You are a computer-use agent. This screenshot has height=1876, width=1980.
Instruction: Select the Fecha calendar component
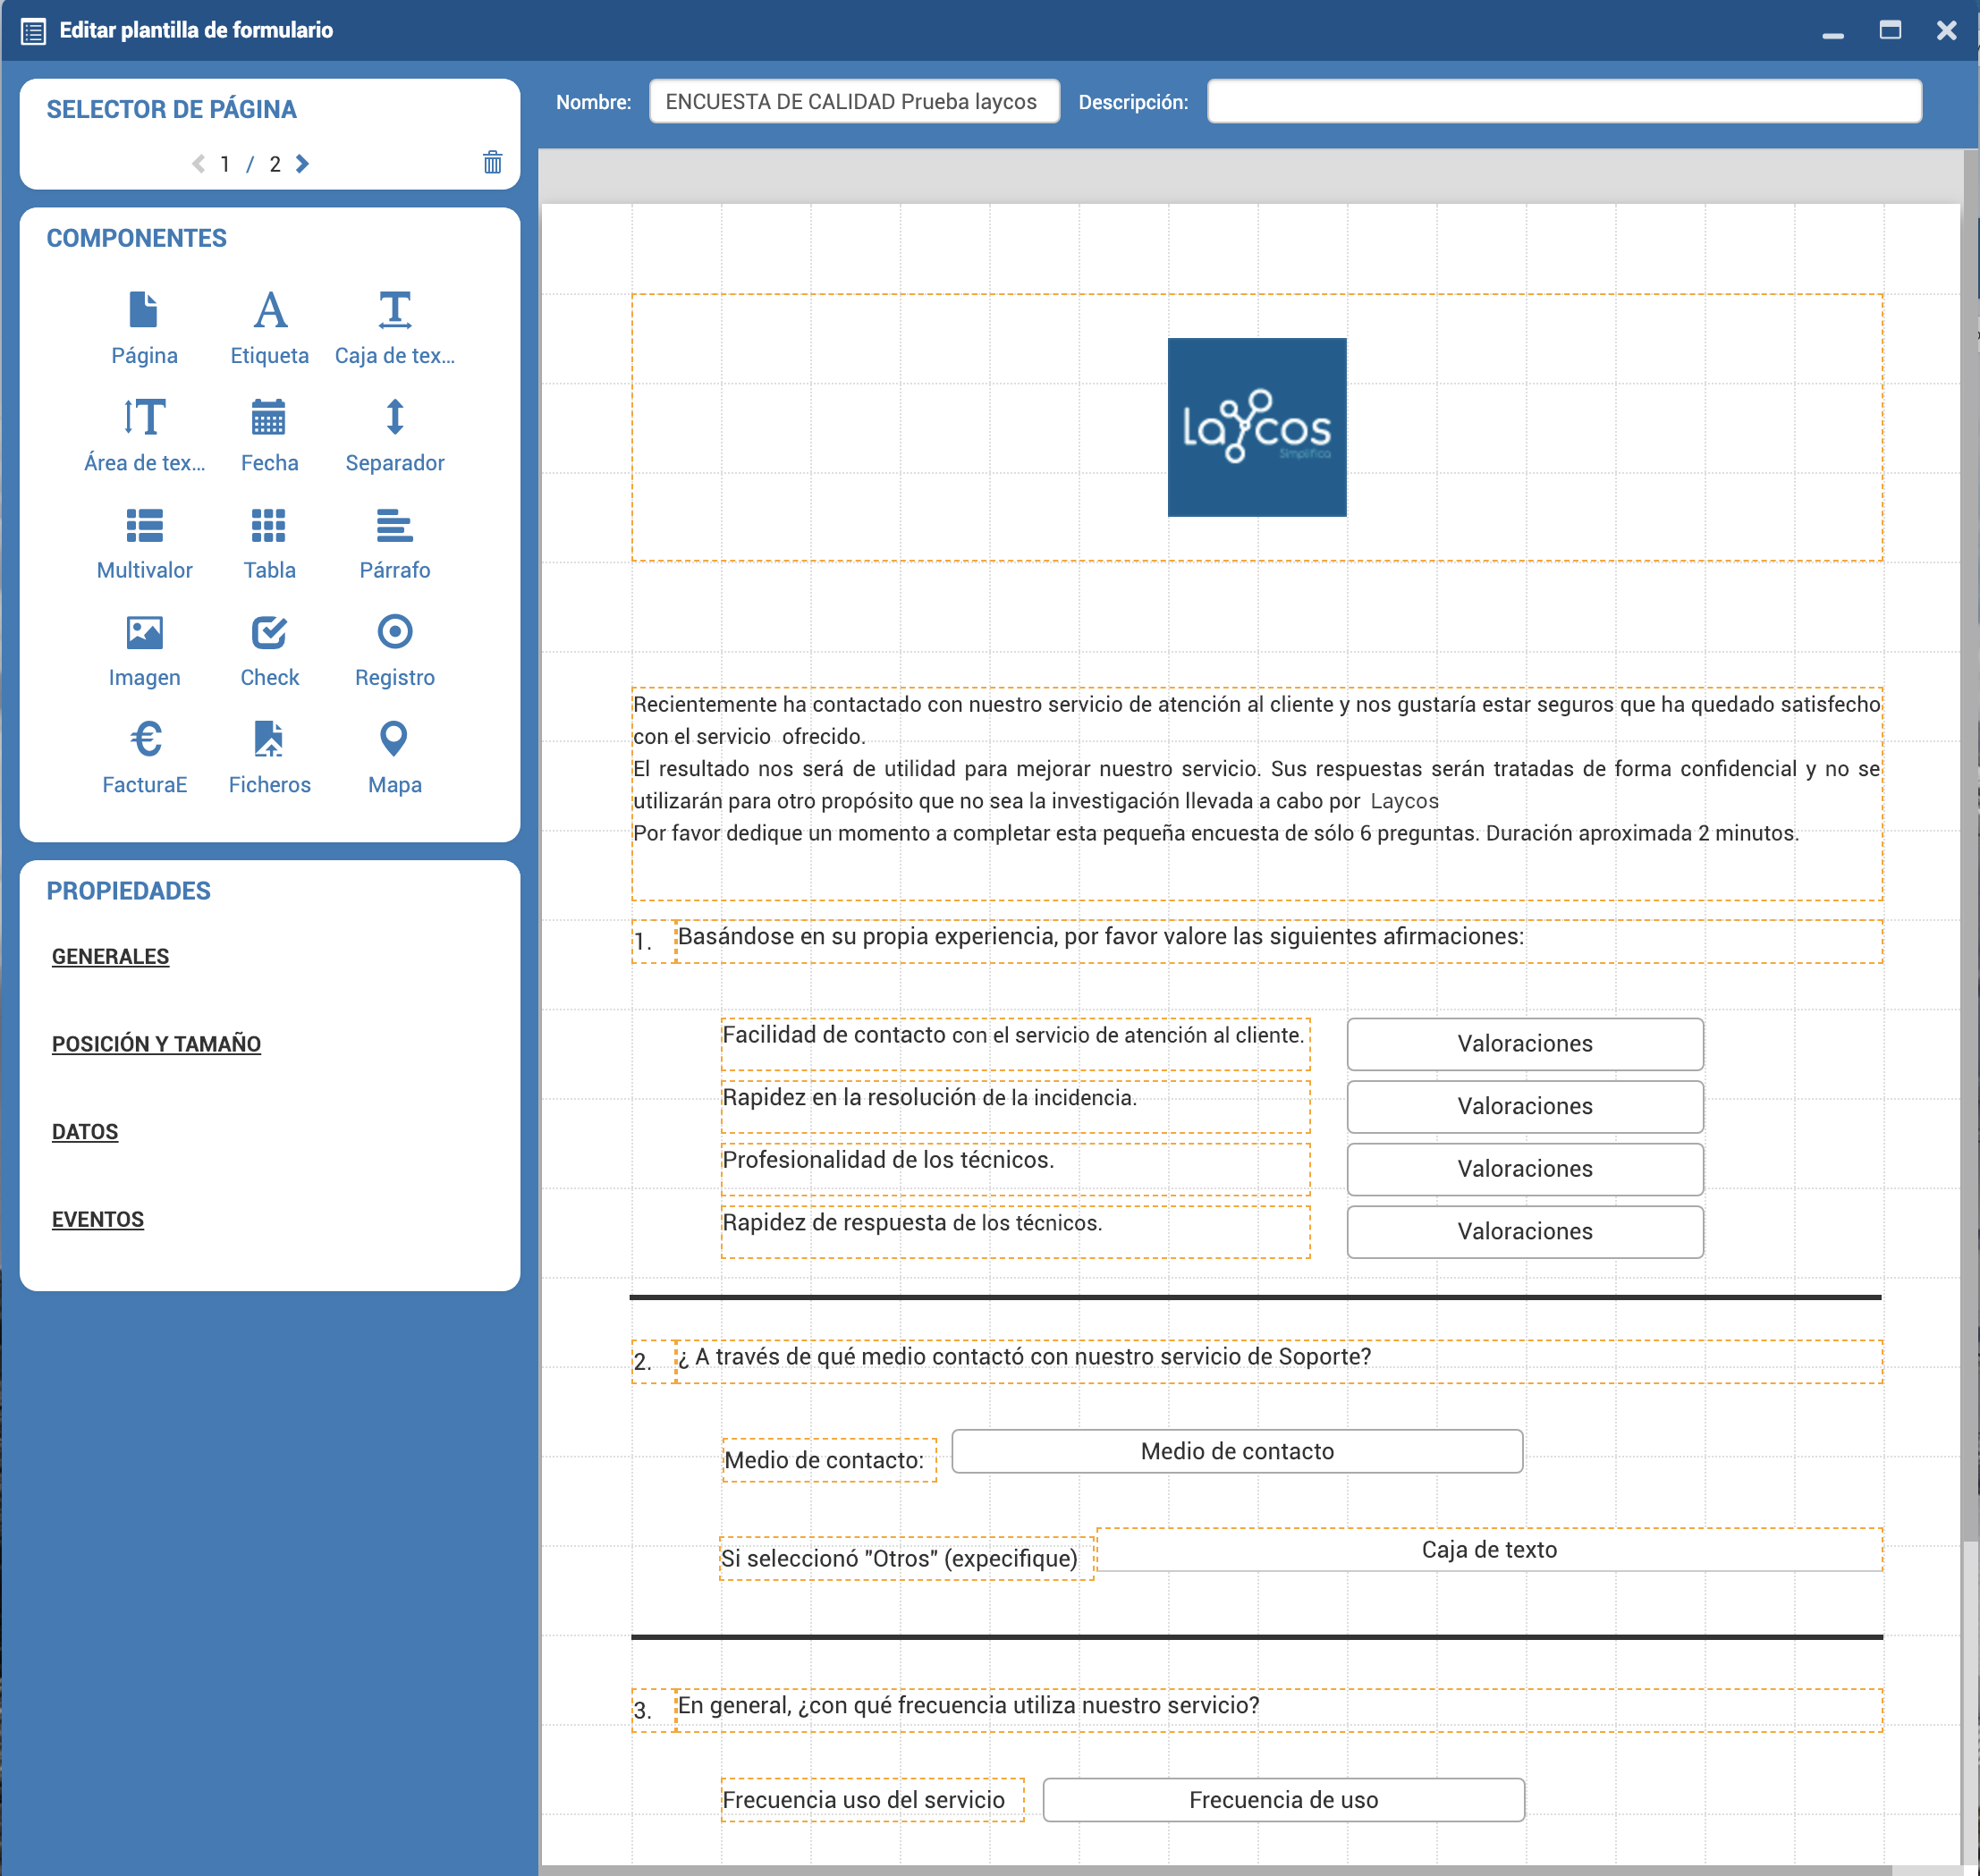tap(269, 417)
